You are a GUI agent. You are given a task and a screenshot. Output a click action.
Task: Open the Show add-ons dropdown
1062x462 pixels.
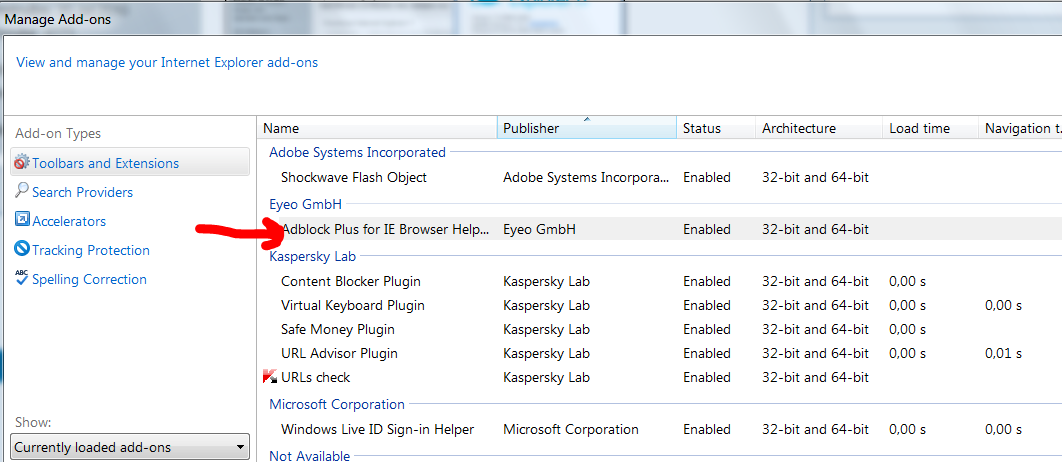pyautogui.click(x=130, y=447)
